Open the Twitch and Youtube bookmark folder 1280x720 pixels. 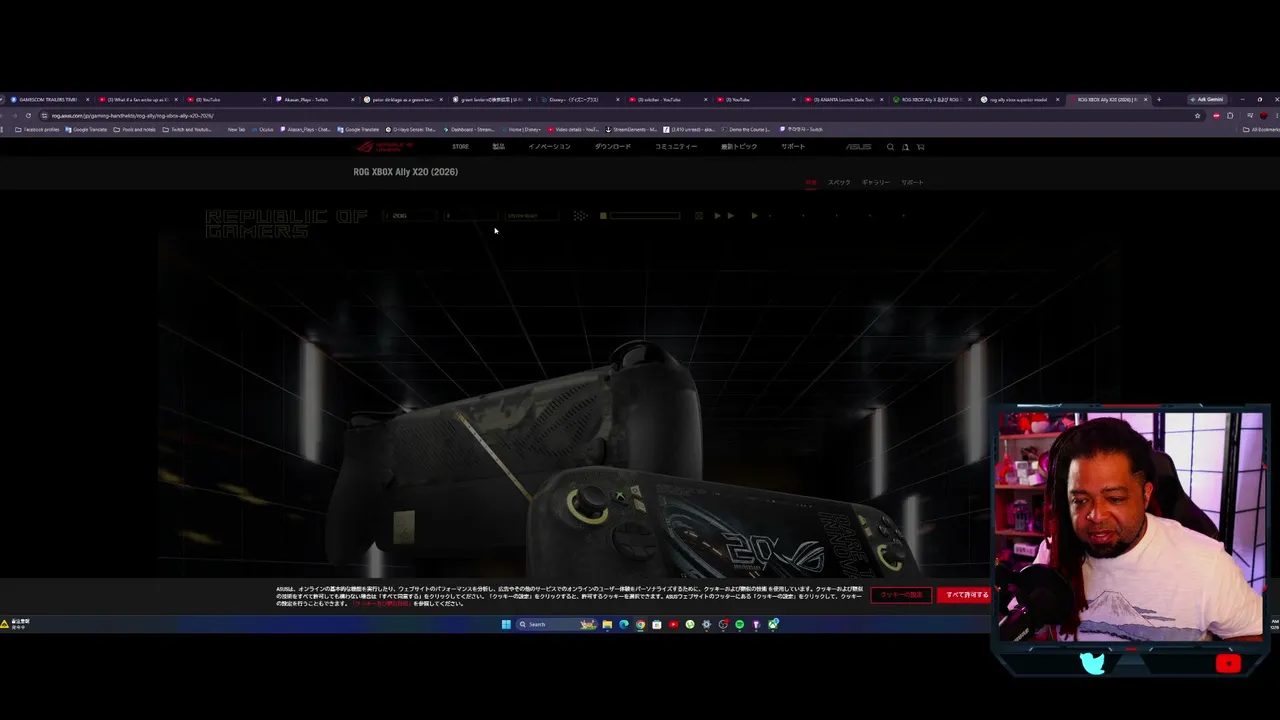[x=187, y=129]
